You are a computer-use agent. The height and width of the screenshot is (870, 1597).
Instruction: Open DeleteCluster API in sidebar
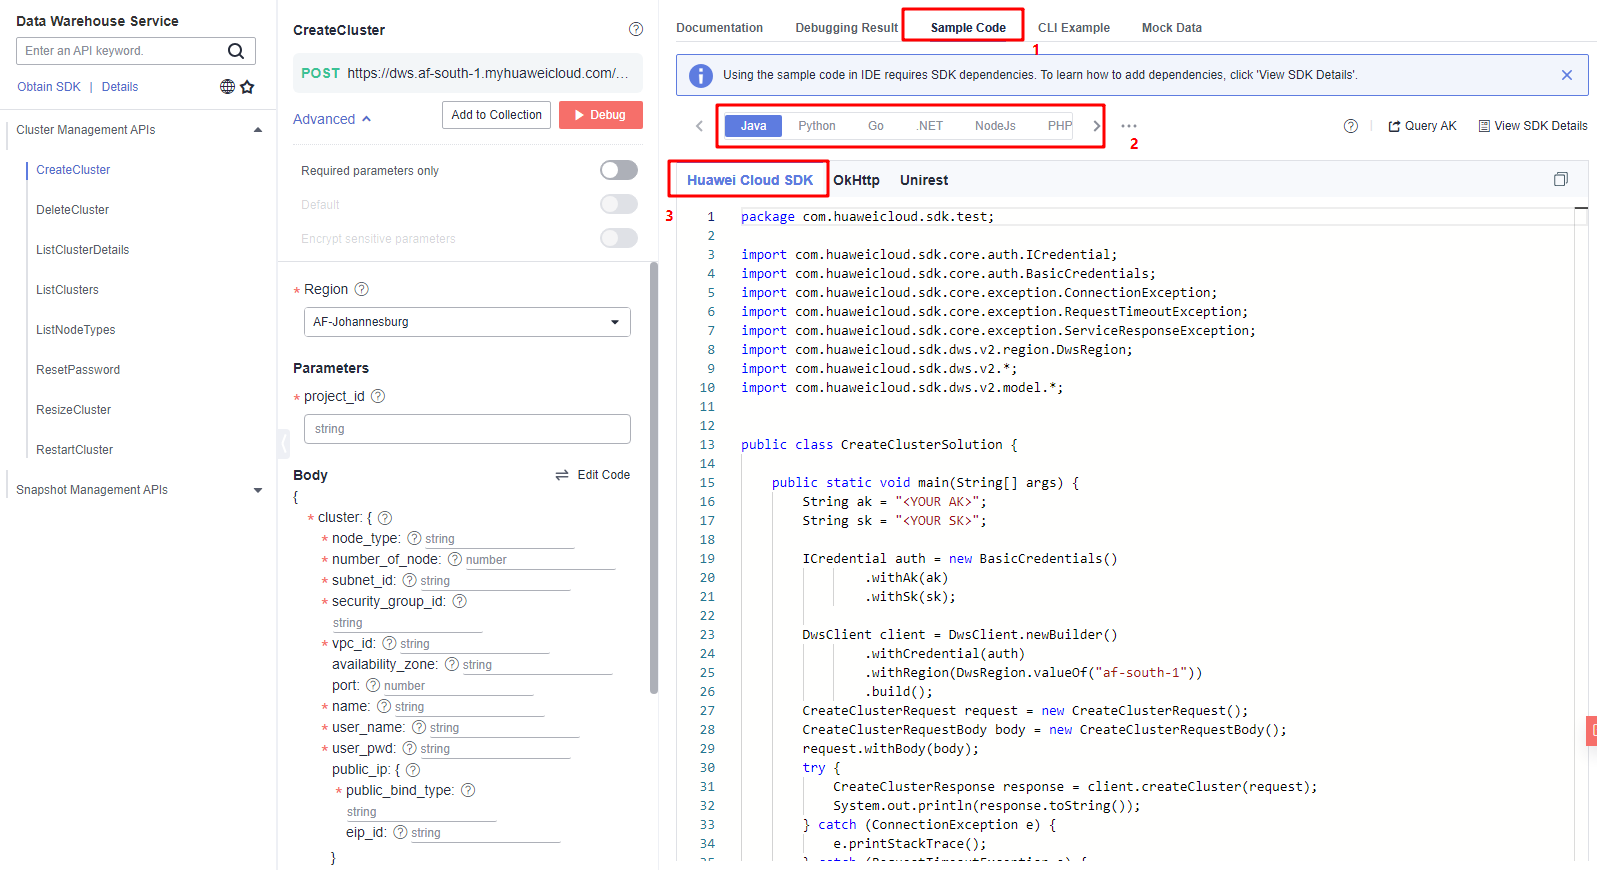point(73,210)
